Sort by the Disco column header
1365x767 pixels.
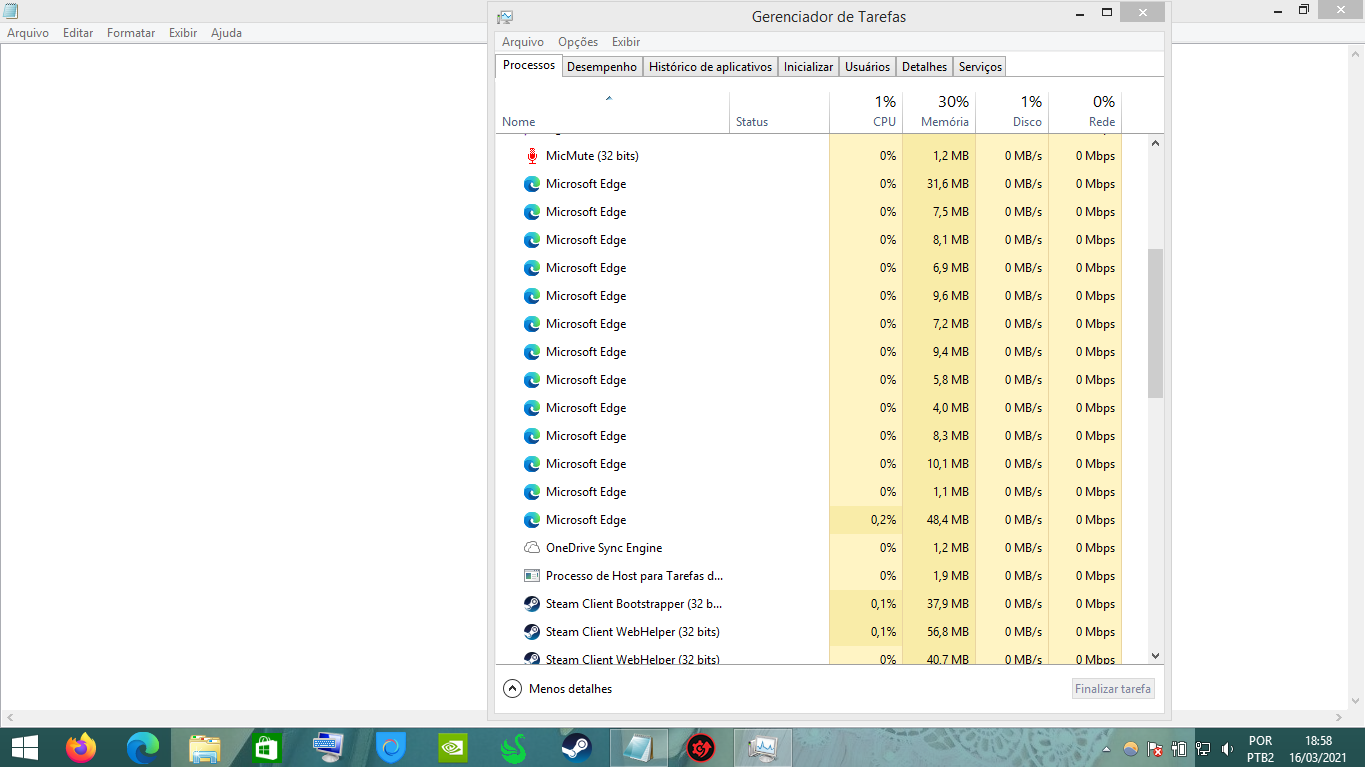(x=1012, y=112)
